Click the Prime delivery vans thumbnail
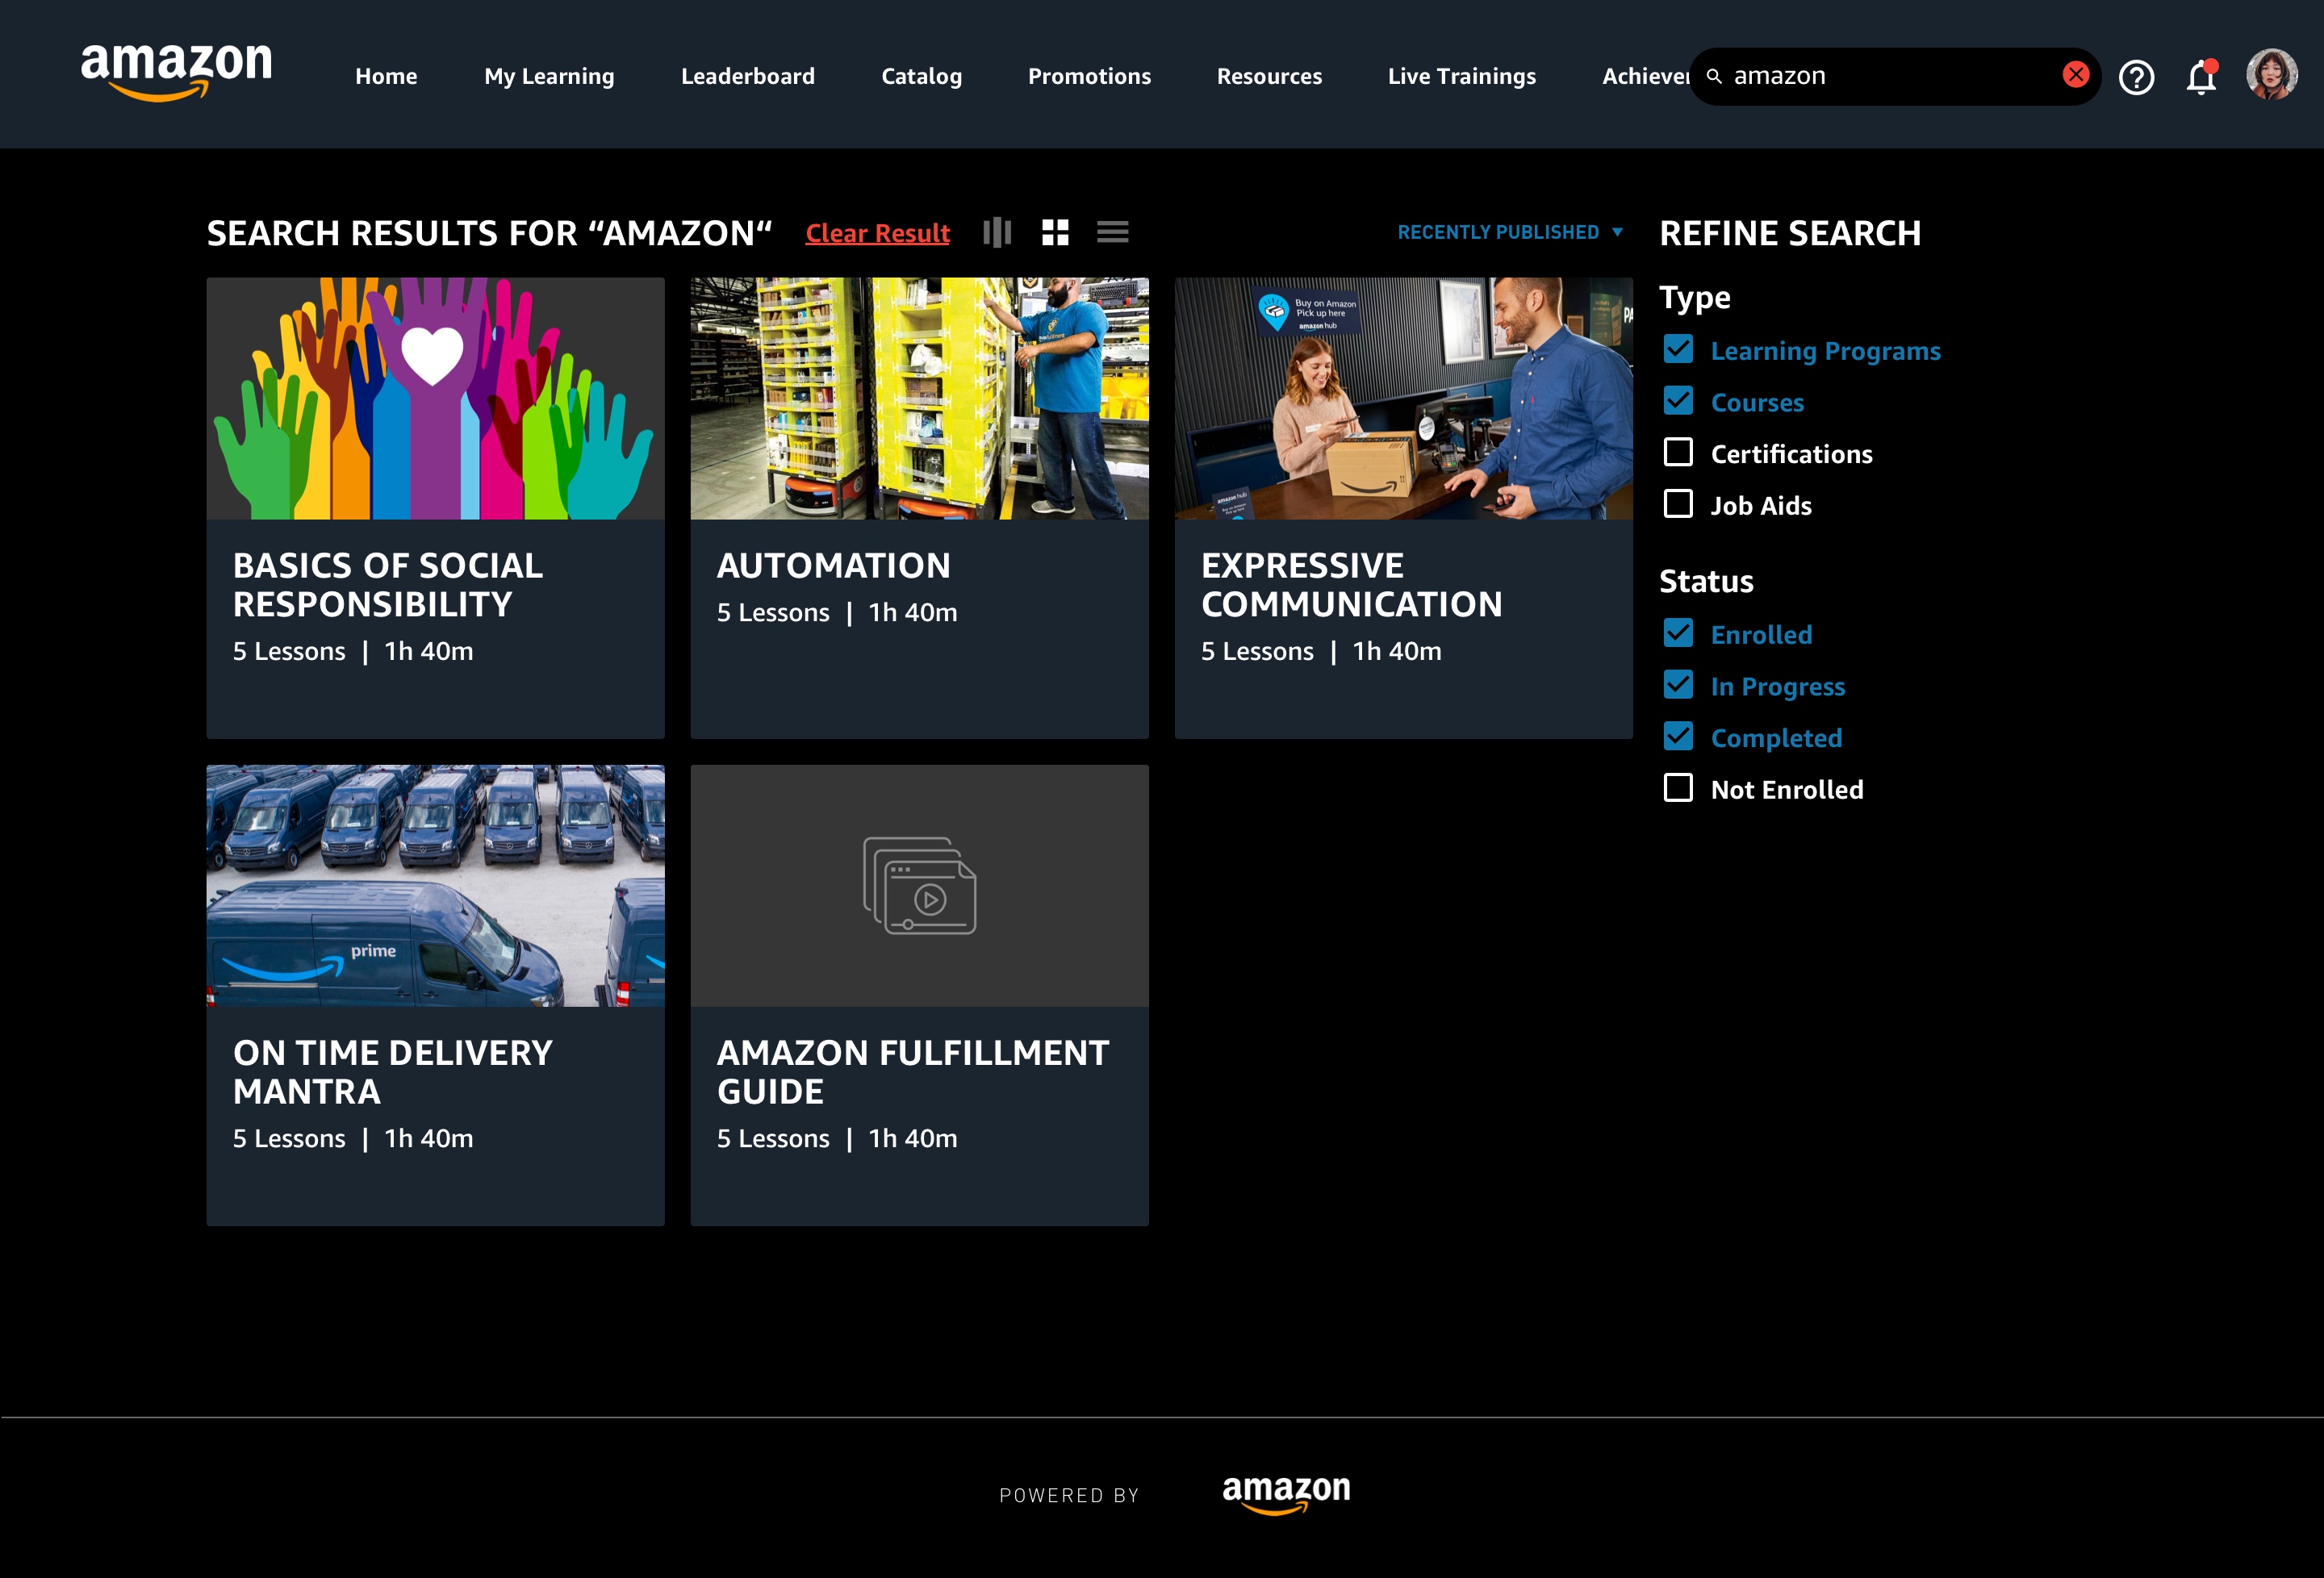Screen dimensions: 2324x1578 (x=435, y=885)
